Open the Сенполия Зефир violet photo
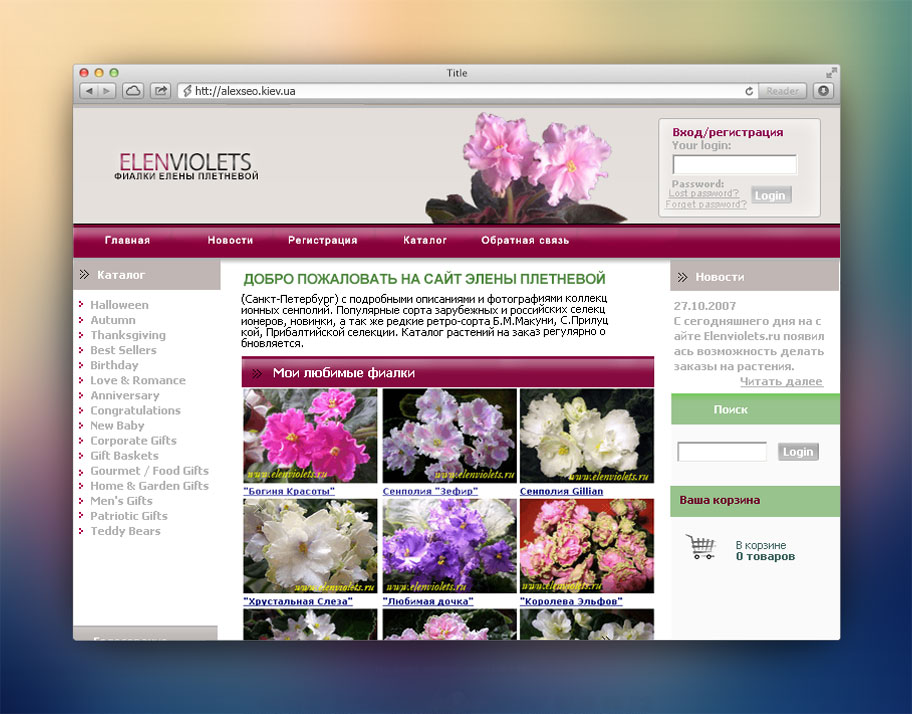Image resolution: width=912 pixels, height=714 pixels. pyautogui.click(x=449, y=436)
